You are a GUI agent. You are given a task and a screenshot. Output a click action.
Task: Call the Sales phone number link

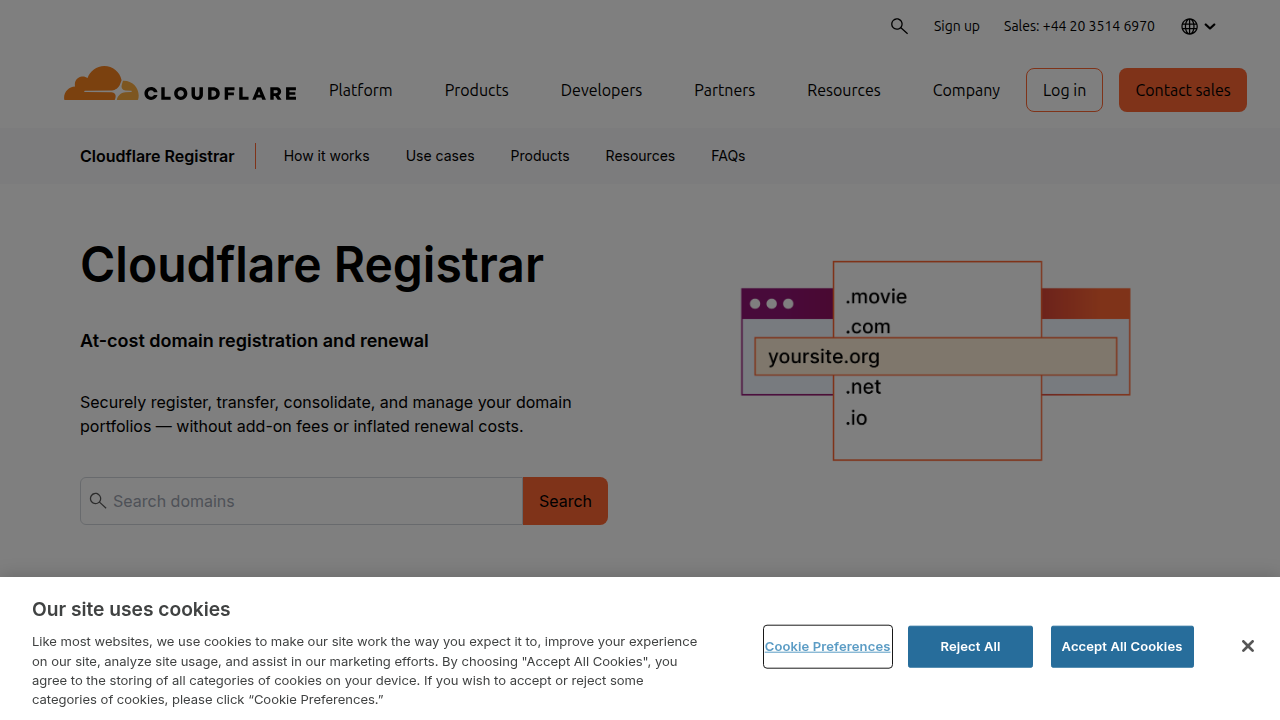click(1079, 26)
